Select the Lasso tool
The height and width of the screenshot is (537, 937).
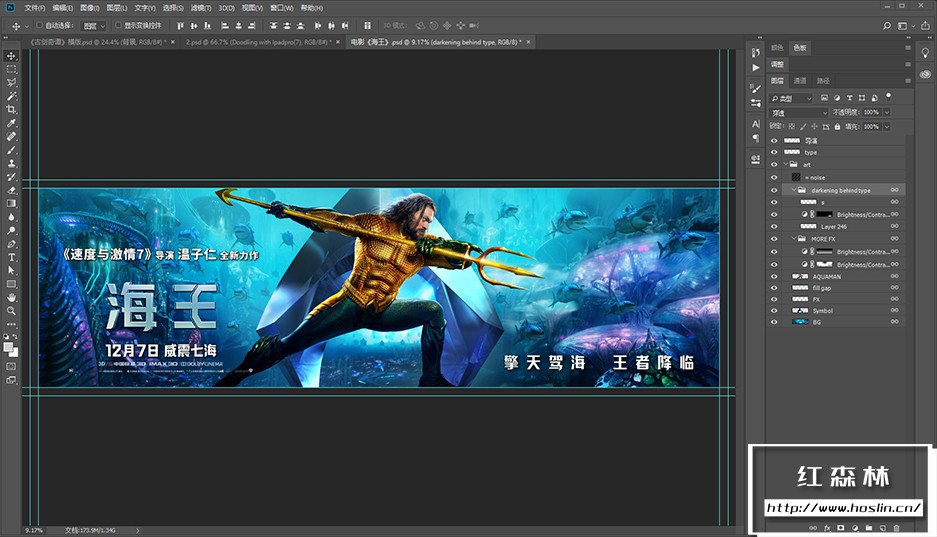pos(11,82)
